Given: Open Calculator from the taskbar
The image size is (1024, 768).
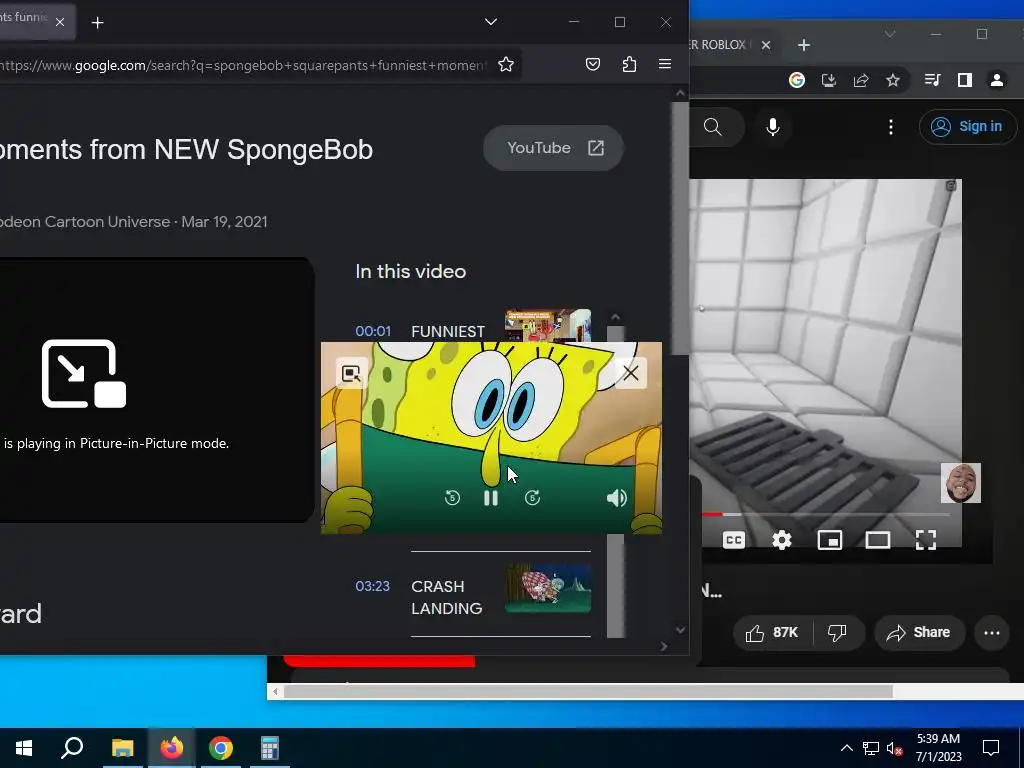Looking at the screenshot, I should coord(270,748).
